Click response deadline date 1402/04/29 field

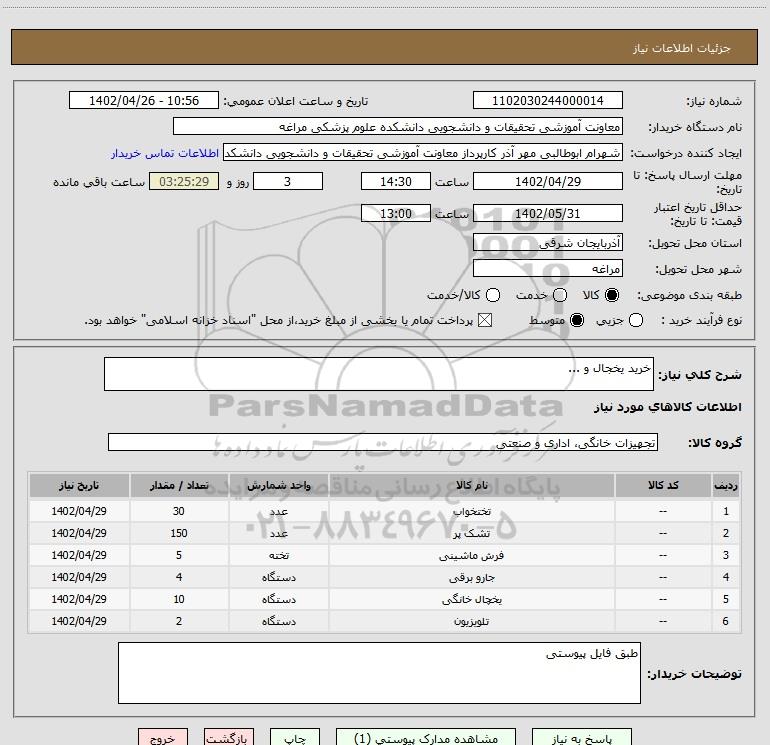(x=548, y=181)
